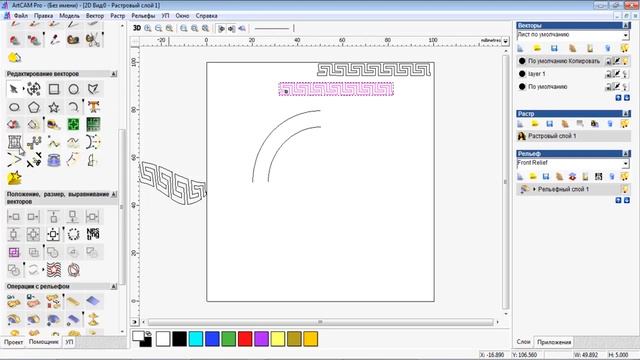Screen dimensions: 640x360
Task: Toggle visibility of По умолчанию Копировать layer
Action: 625,61
